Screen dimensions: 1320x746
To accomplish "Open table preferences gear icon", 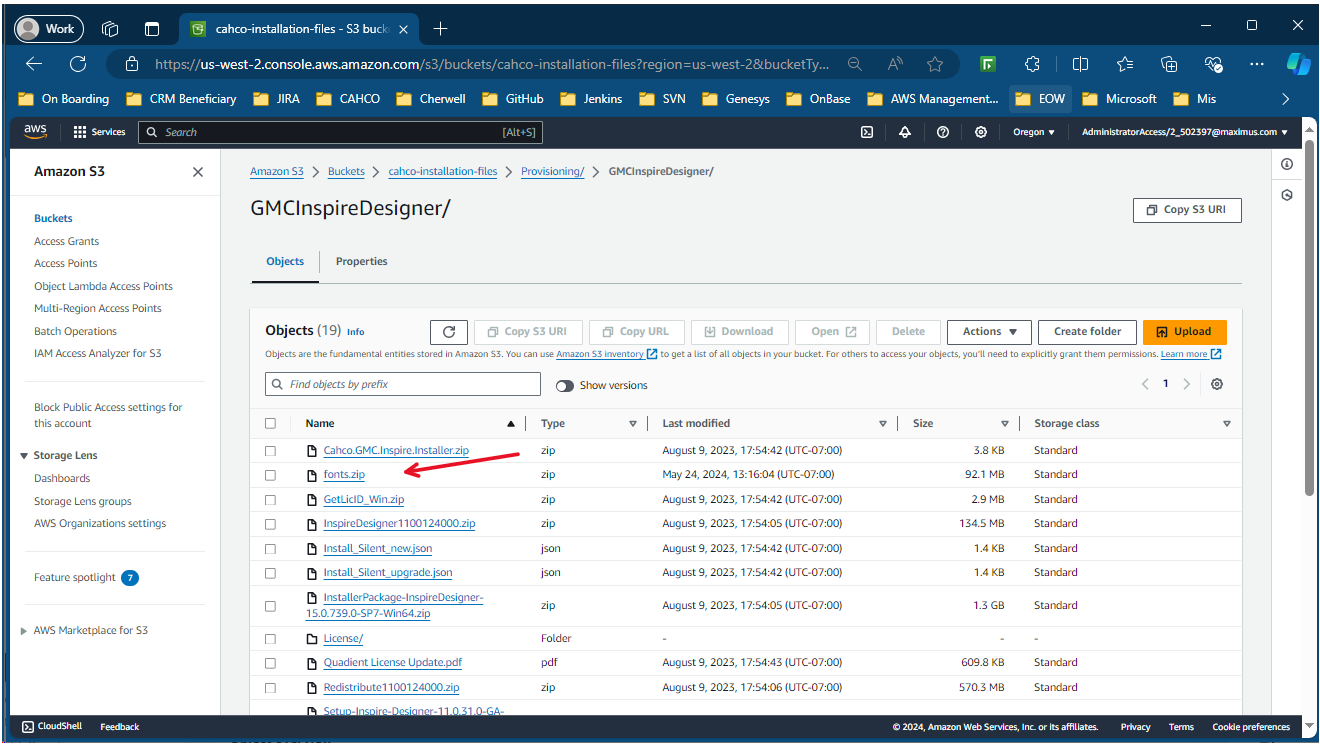I will click(x=1217, y=385).
